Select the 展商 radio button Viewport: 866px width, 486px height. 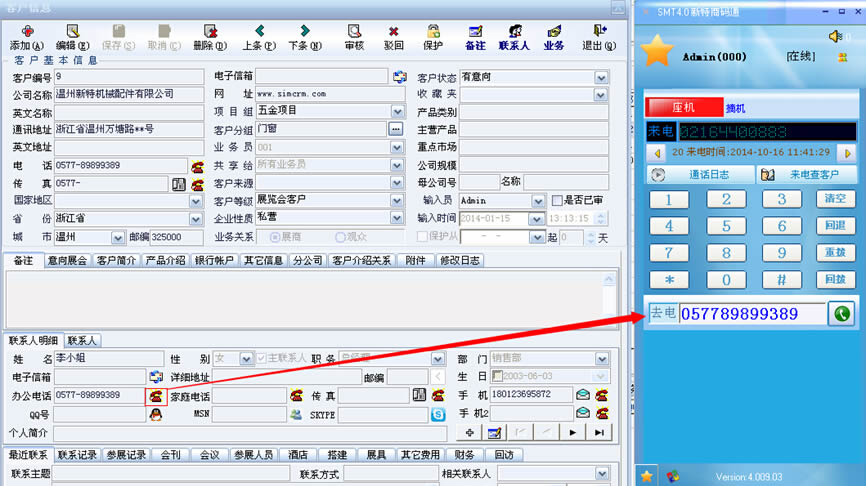tap(275, 237)
